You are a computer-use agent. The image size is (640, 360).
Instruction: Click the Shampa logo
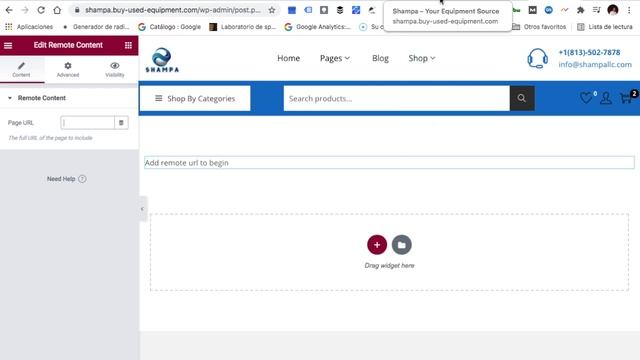[x=162, y=60]
